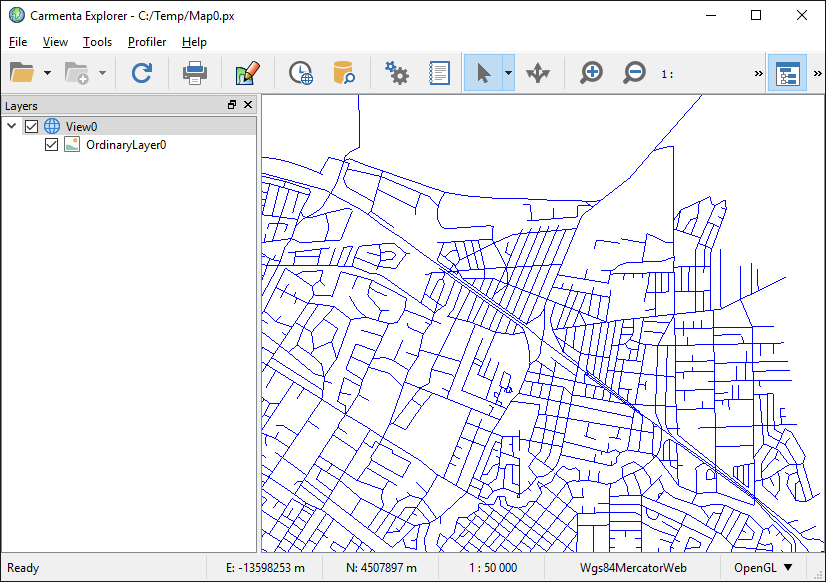Click the database search icon
The height and width of the screenshot is (582, 826).
344,73
